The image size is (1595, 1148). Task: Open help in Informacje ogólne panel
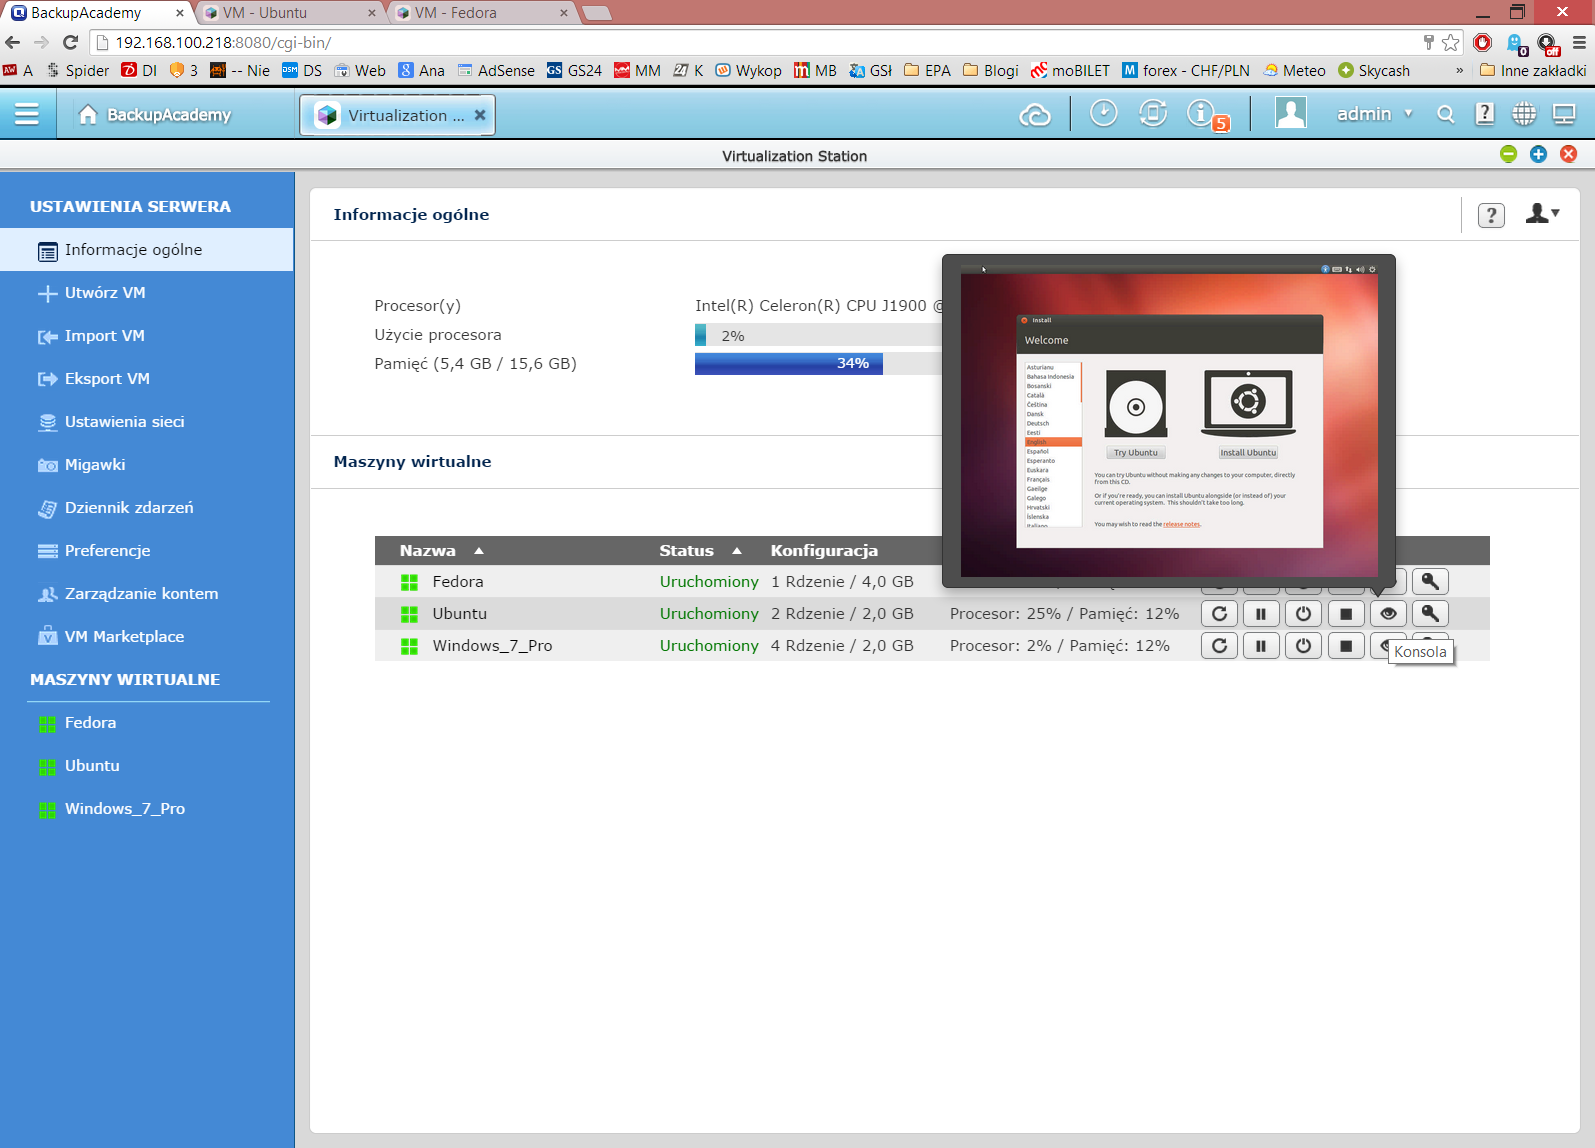[x=1491, y=215]
